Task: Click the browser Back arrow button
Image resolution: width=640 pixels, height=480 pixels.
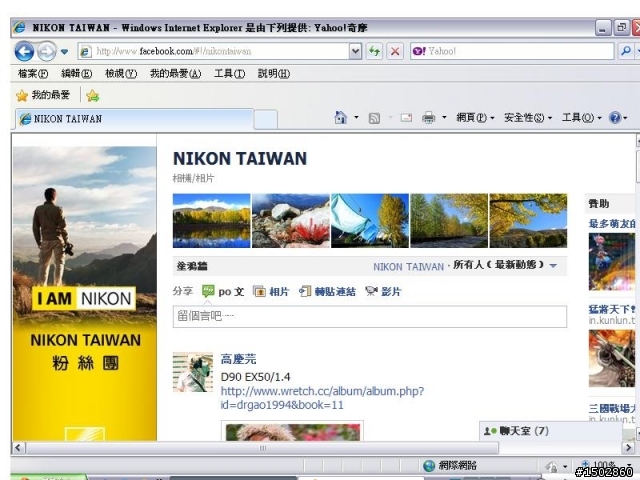Action: tap(24, 51)
